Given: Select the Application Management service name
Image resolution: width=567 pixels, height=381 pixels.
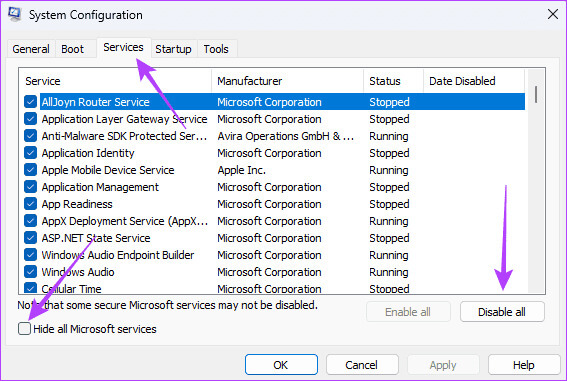Looking at the screenshot, I should tap(100, 187).
